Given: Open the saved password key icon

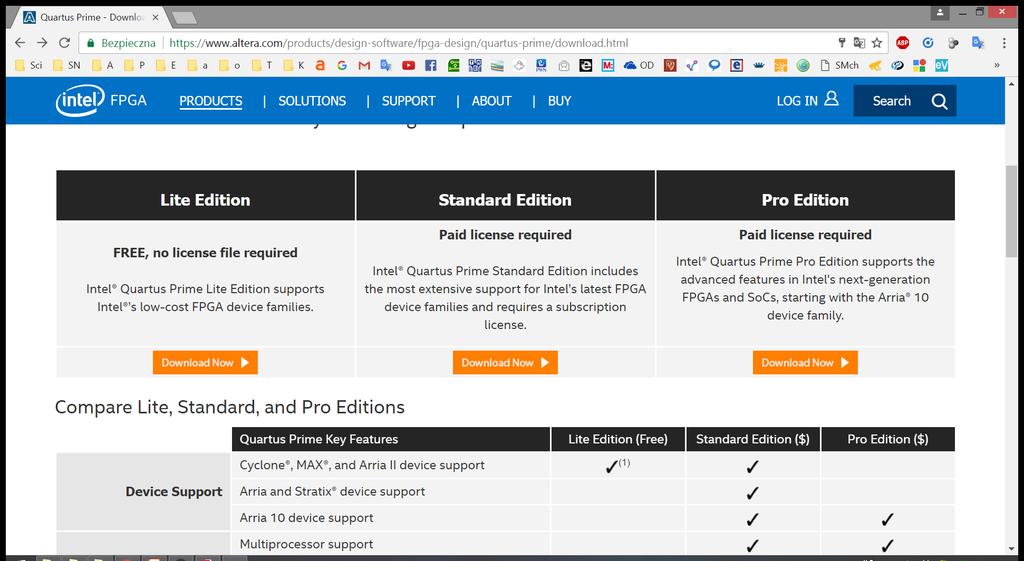Looking at the screenshot, I should [x=842, y=43].
